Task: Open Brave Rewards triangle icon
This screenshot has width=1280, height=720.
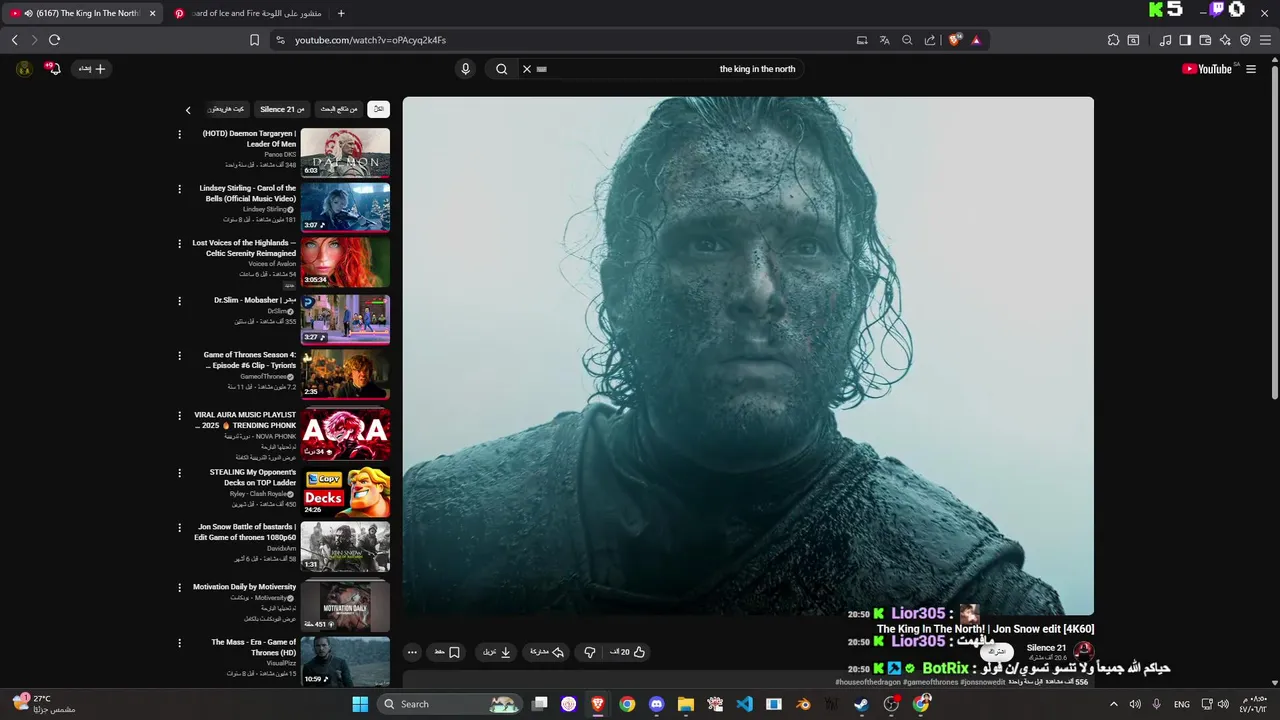Action: (x=976, y=40)
